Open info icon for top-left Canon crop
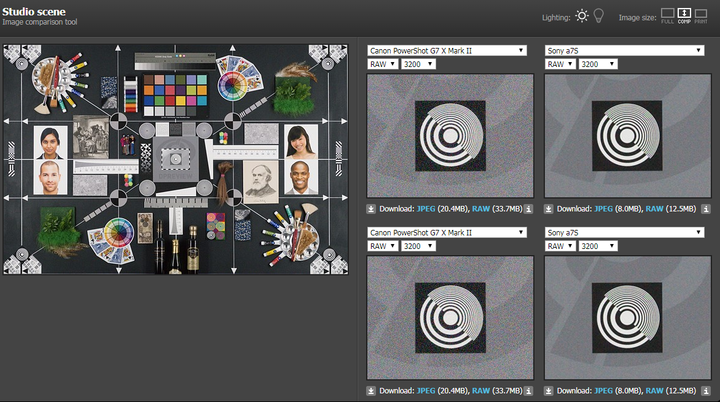The height and width of the screenshot is (402, 720). point(529,209)
